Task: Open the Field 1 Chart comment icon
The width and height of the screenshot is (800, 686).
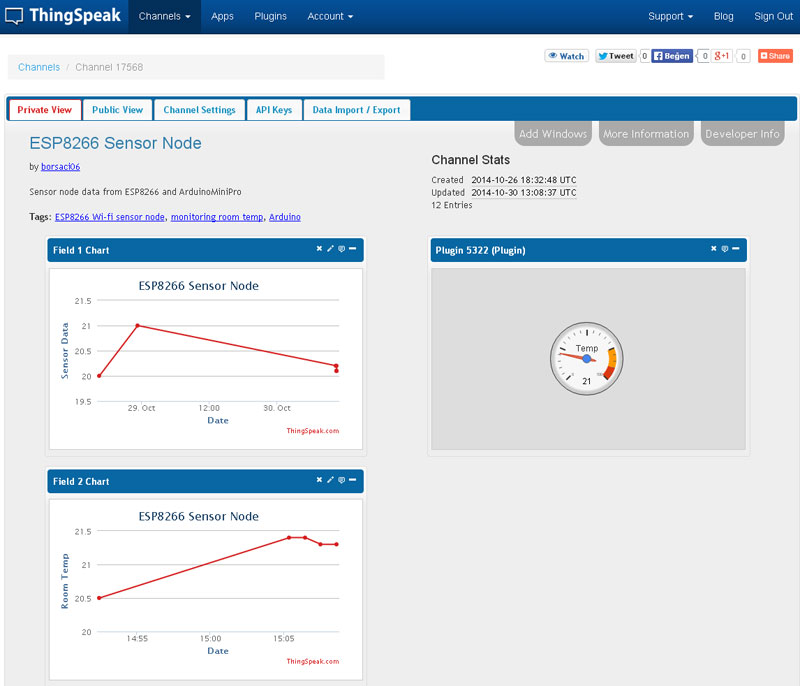Action: point(341,248)
